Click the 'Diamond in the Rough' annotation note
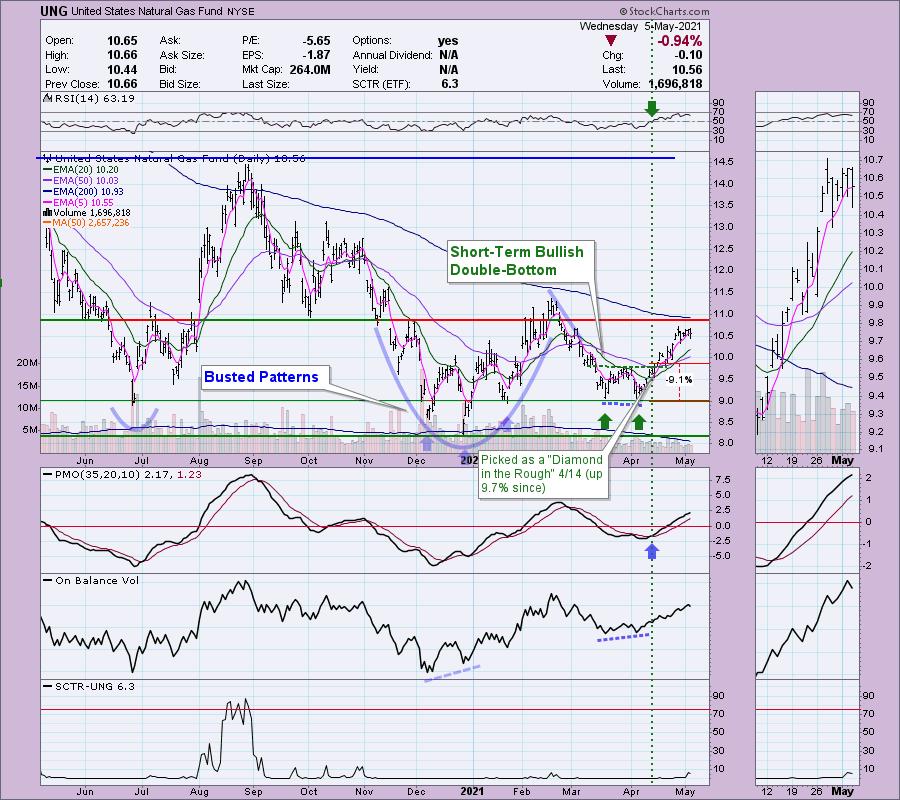The image size is (900, 800). (542, 474)
